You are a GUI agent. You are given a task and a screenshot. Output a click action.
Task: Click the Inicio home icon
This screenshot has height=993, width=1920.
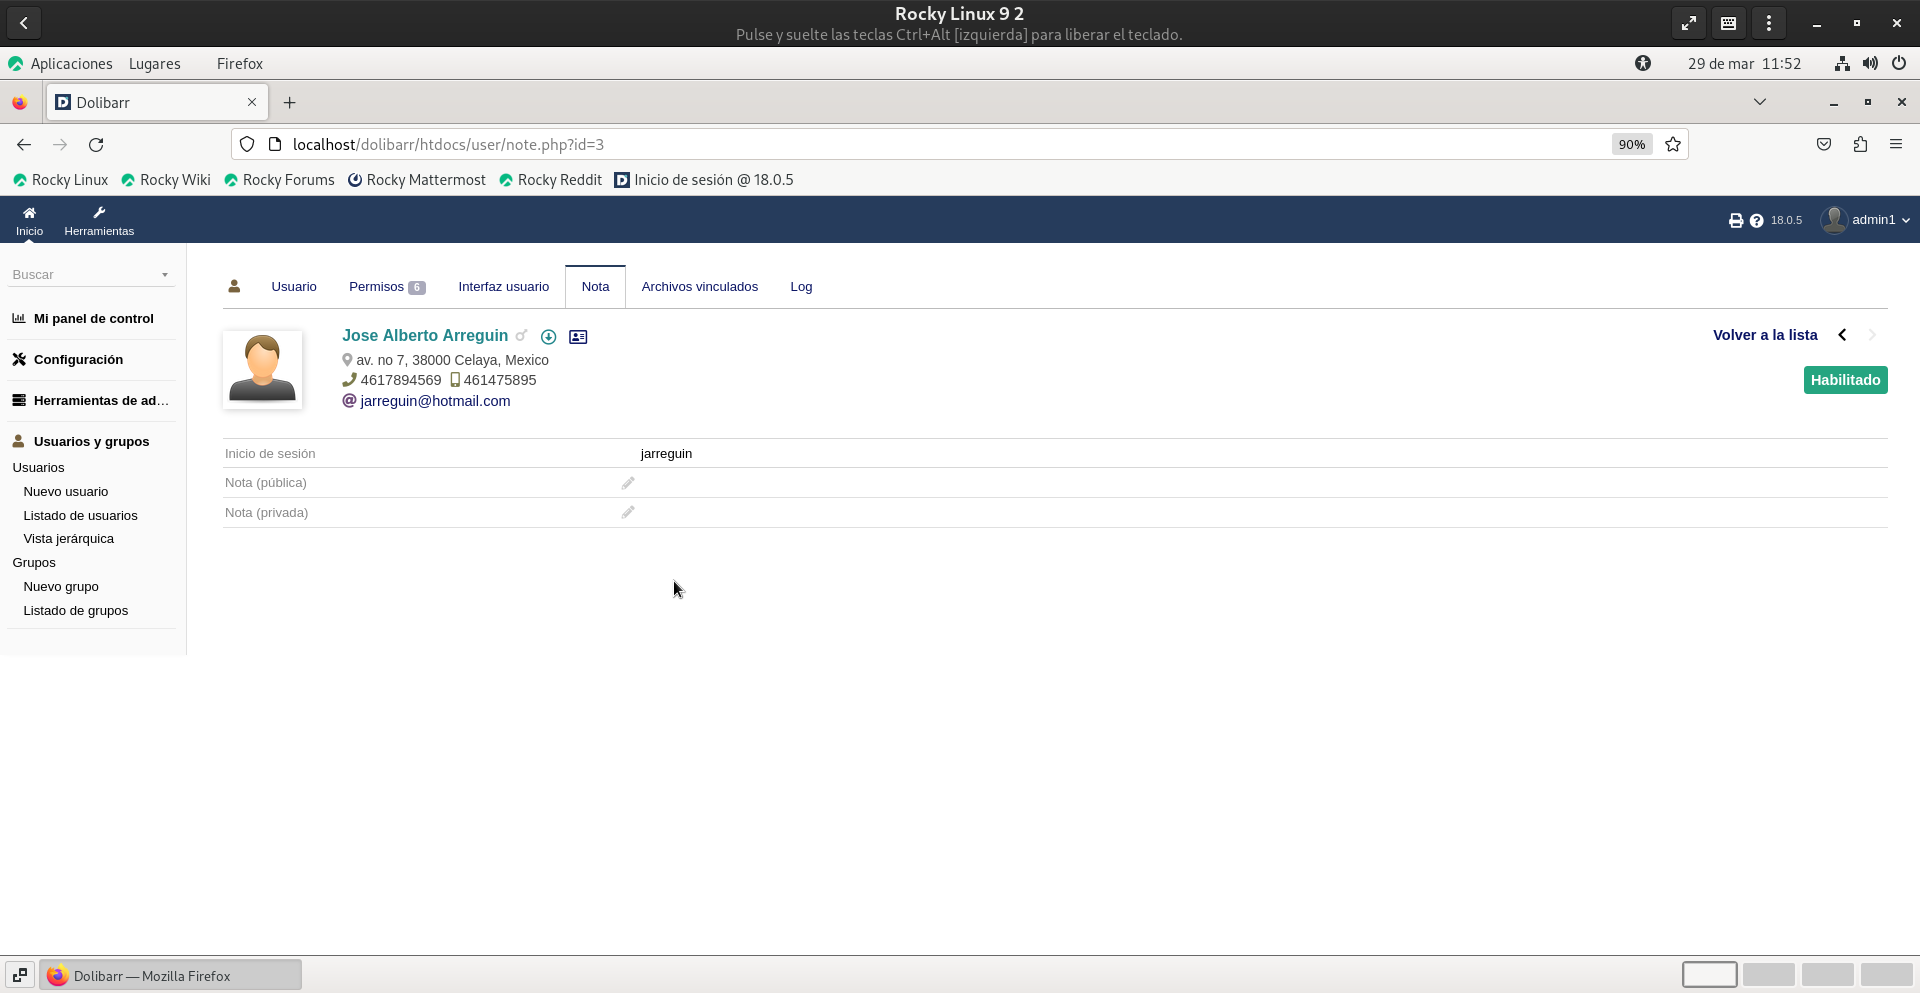pos(29,220)
